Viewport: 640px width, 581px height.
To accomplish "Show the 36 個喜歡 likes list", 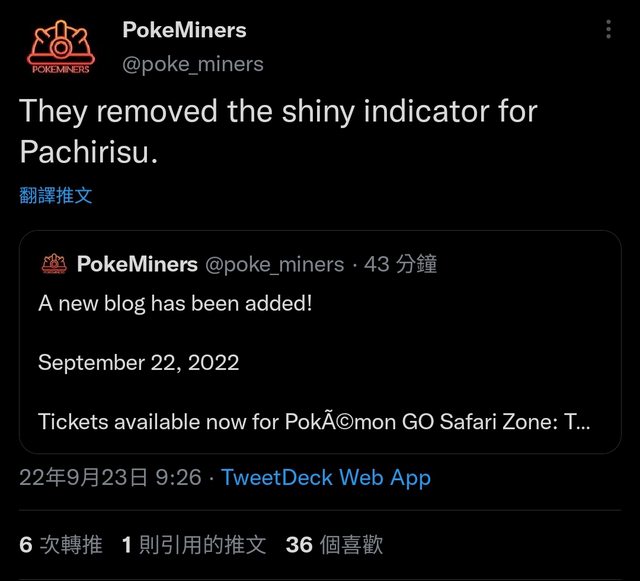I will pos(334,545).
